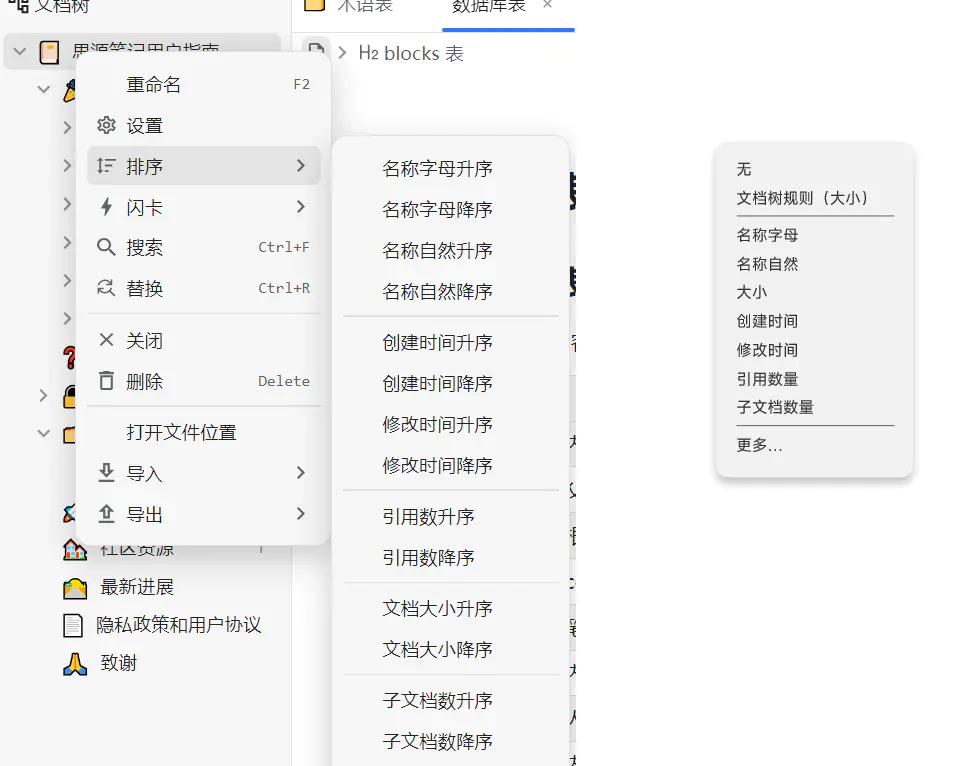The width and height of the screenshot is (962, 766).
Task: Expand the tree chevron beside the lock icon
Action: pos(44,396)
